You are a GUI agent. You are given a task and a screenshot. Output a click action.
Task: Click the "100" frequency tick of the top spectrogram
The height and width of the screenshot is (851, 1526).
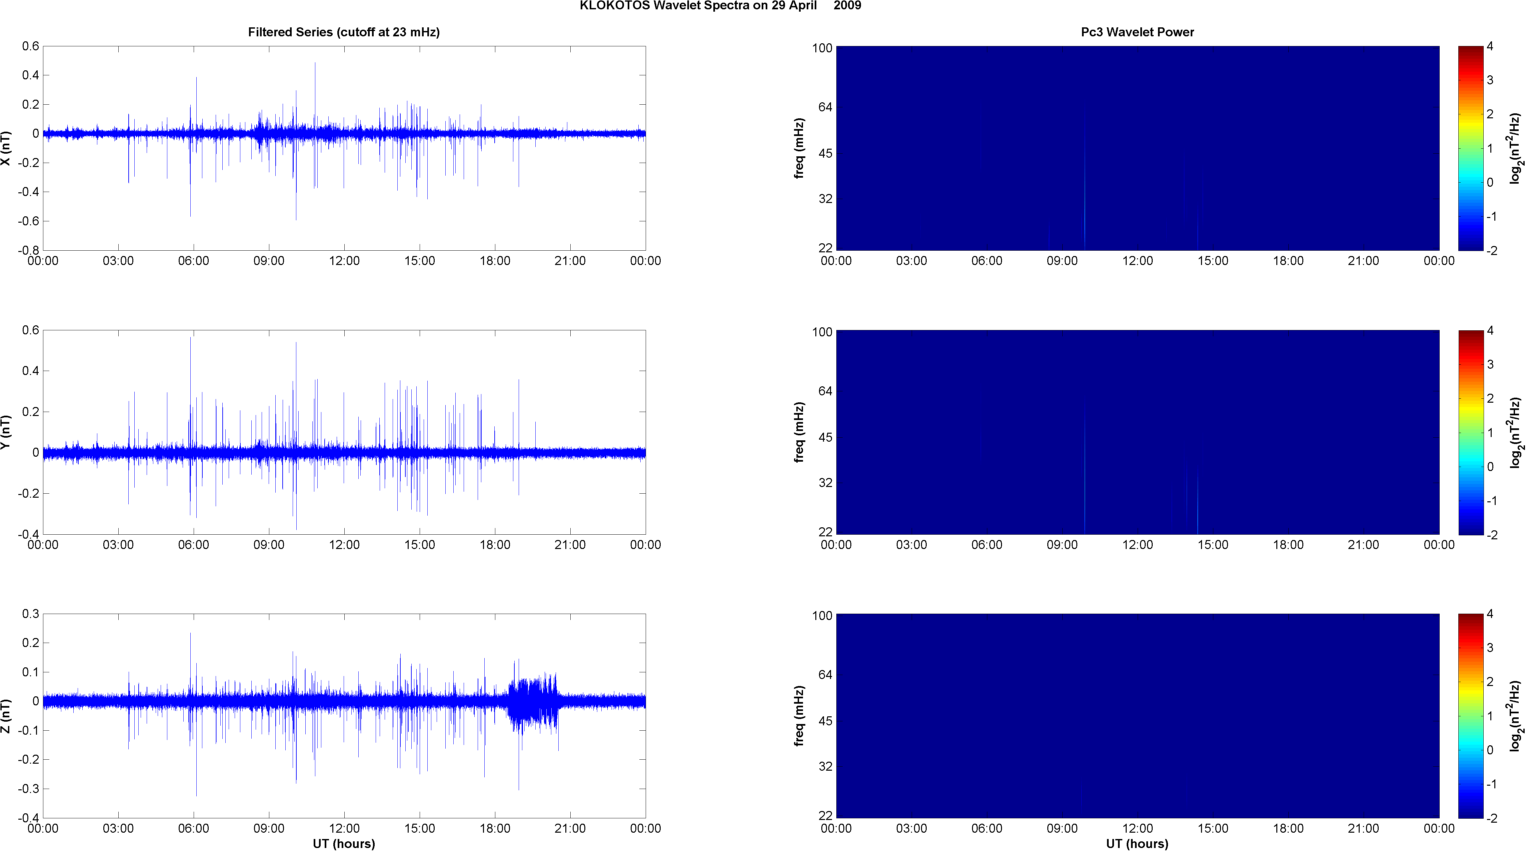pos(822,48)
